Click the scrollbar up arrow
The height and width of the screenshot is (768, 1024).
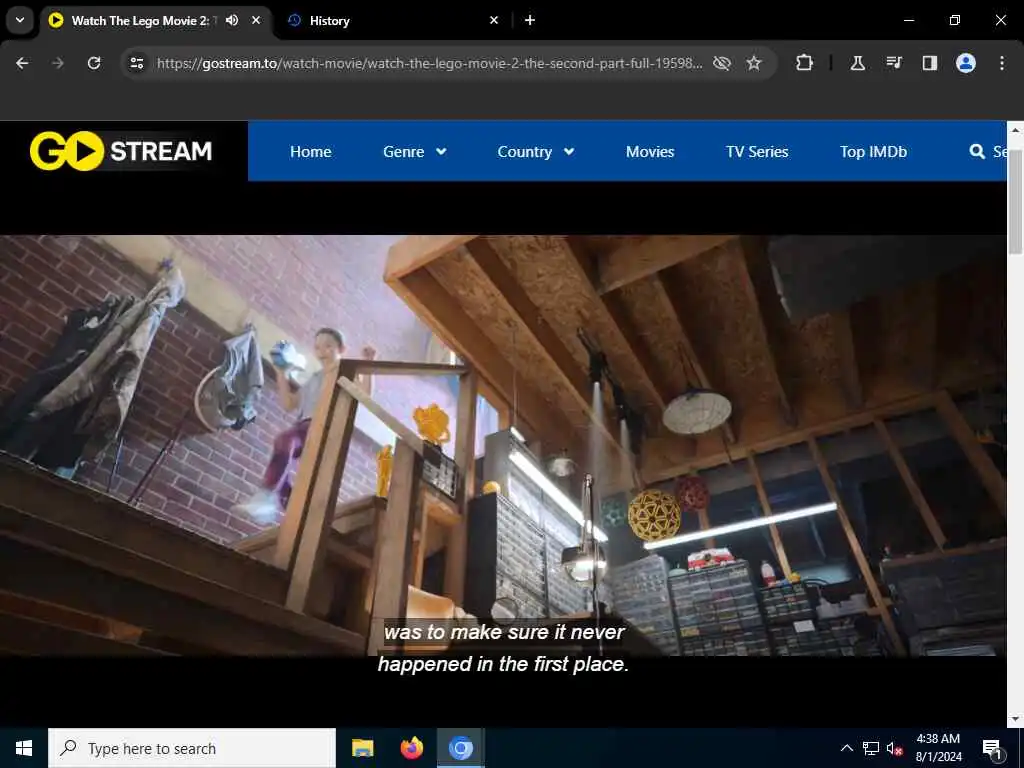point(1015,129)
